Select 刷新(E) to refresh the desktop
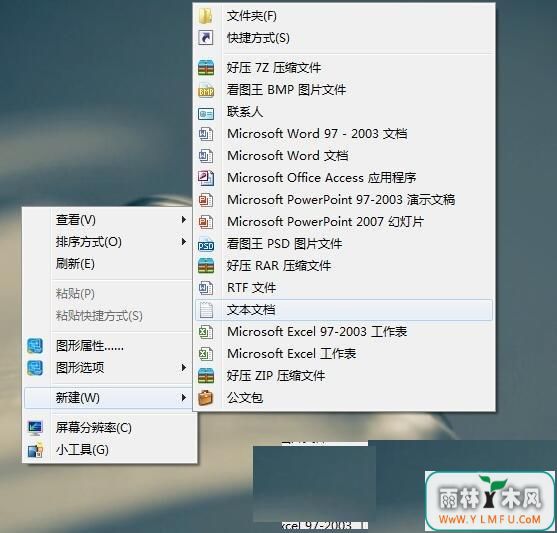 pyautogui.click(x=108, y=264)
